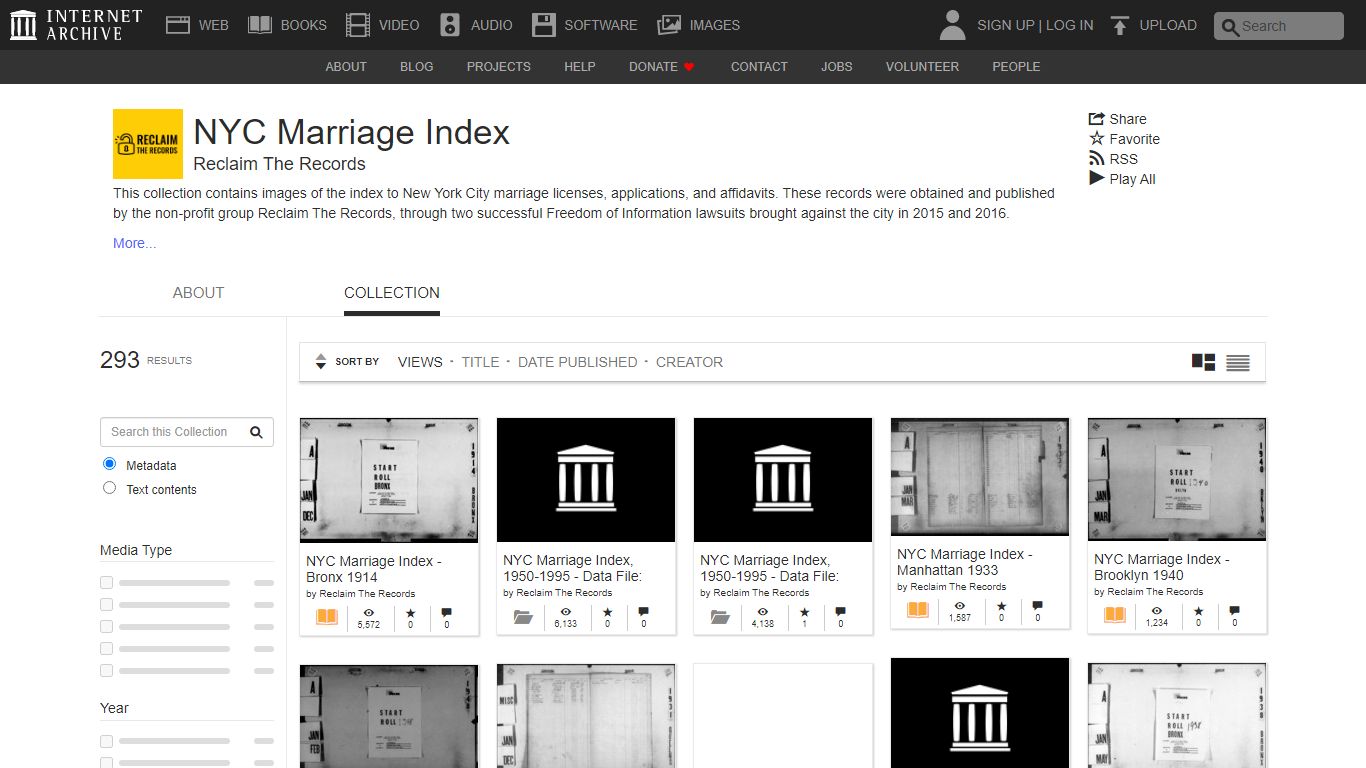Screen dimensions: 1366x768
Task: Sort by VIEWS
Action: coord(420,362)
